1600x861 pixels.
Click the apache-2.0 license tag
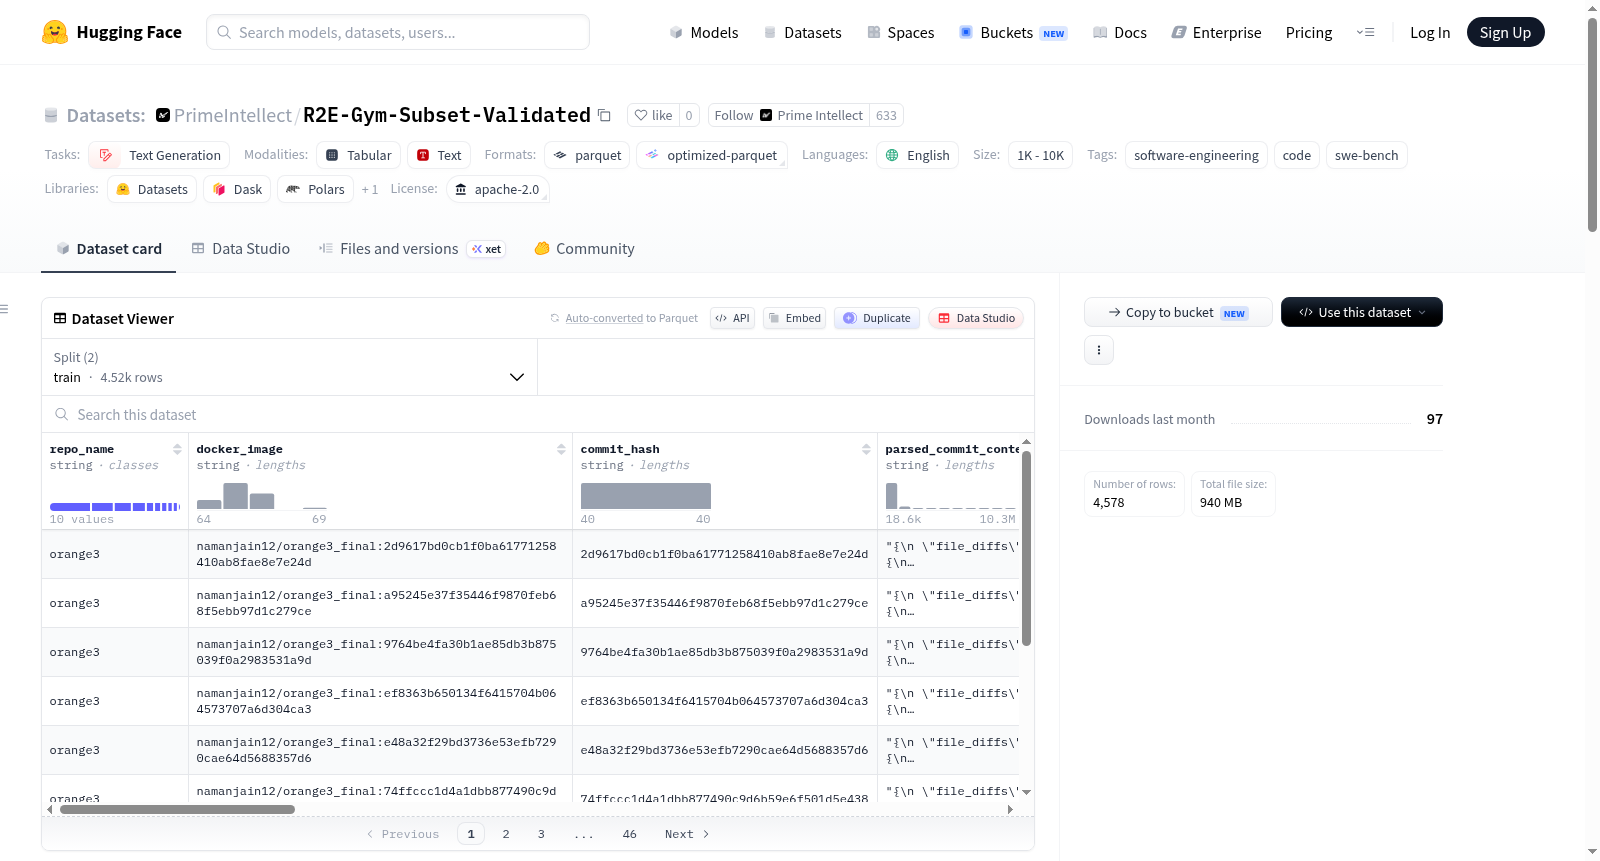[x=497, y=189]
